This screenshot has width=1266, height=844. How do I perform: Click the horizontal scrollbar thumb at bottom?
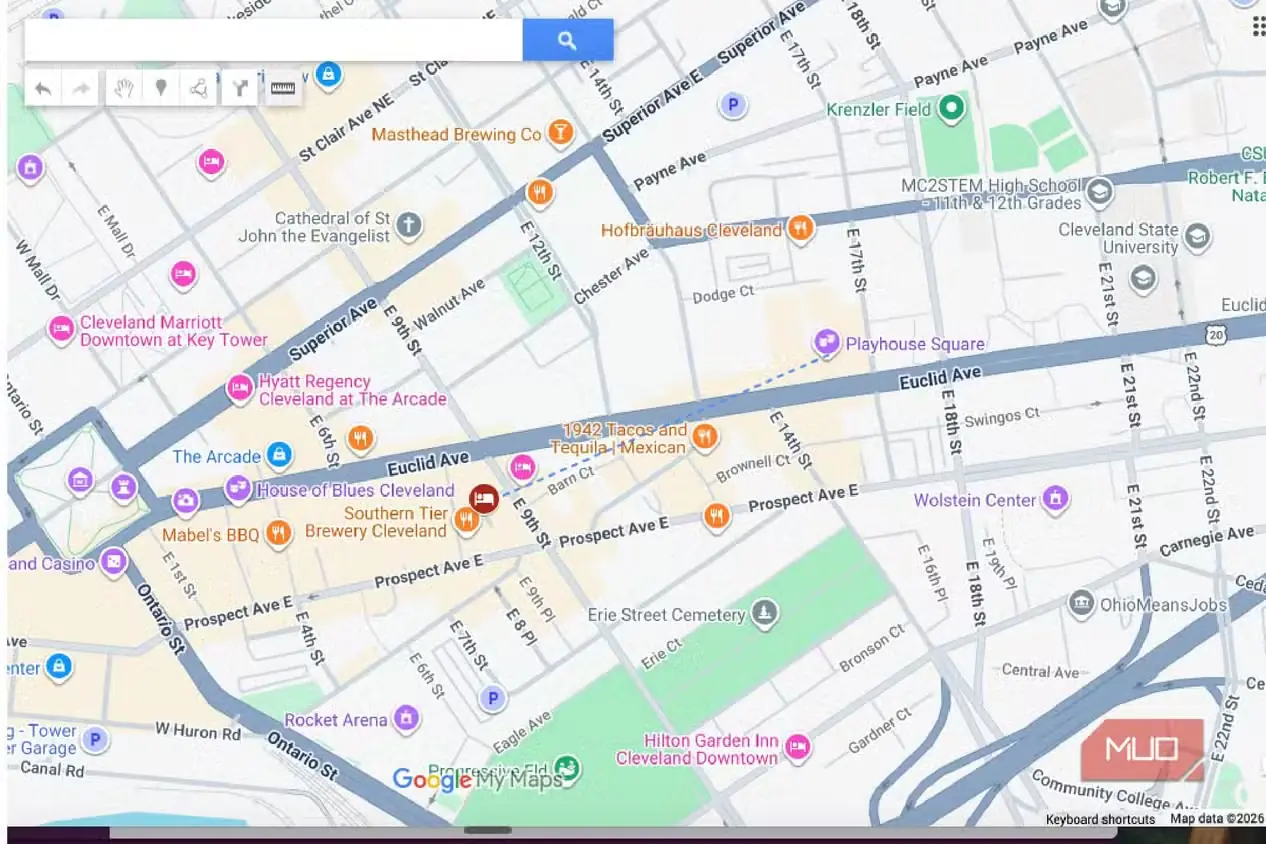coord(488,830)
